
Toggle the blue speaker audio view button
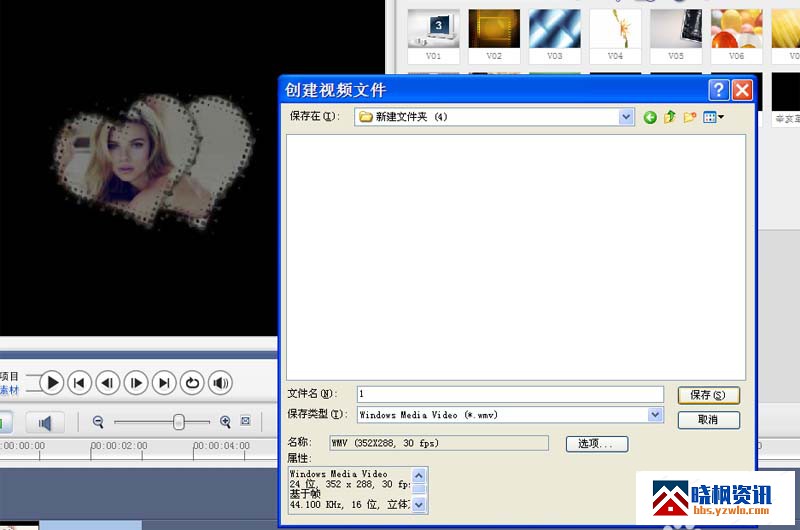coord(44,422)
